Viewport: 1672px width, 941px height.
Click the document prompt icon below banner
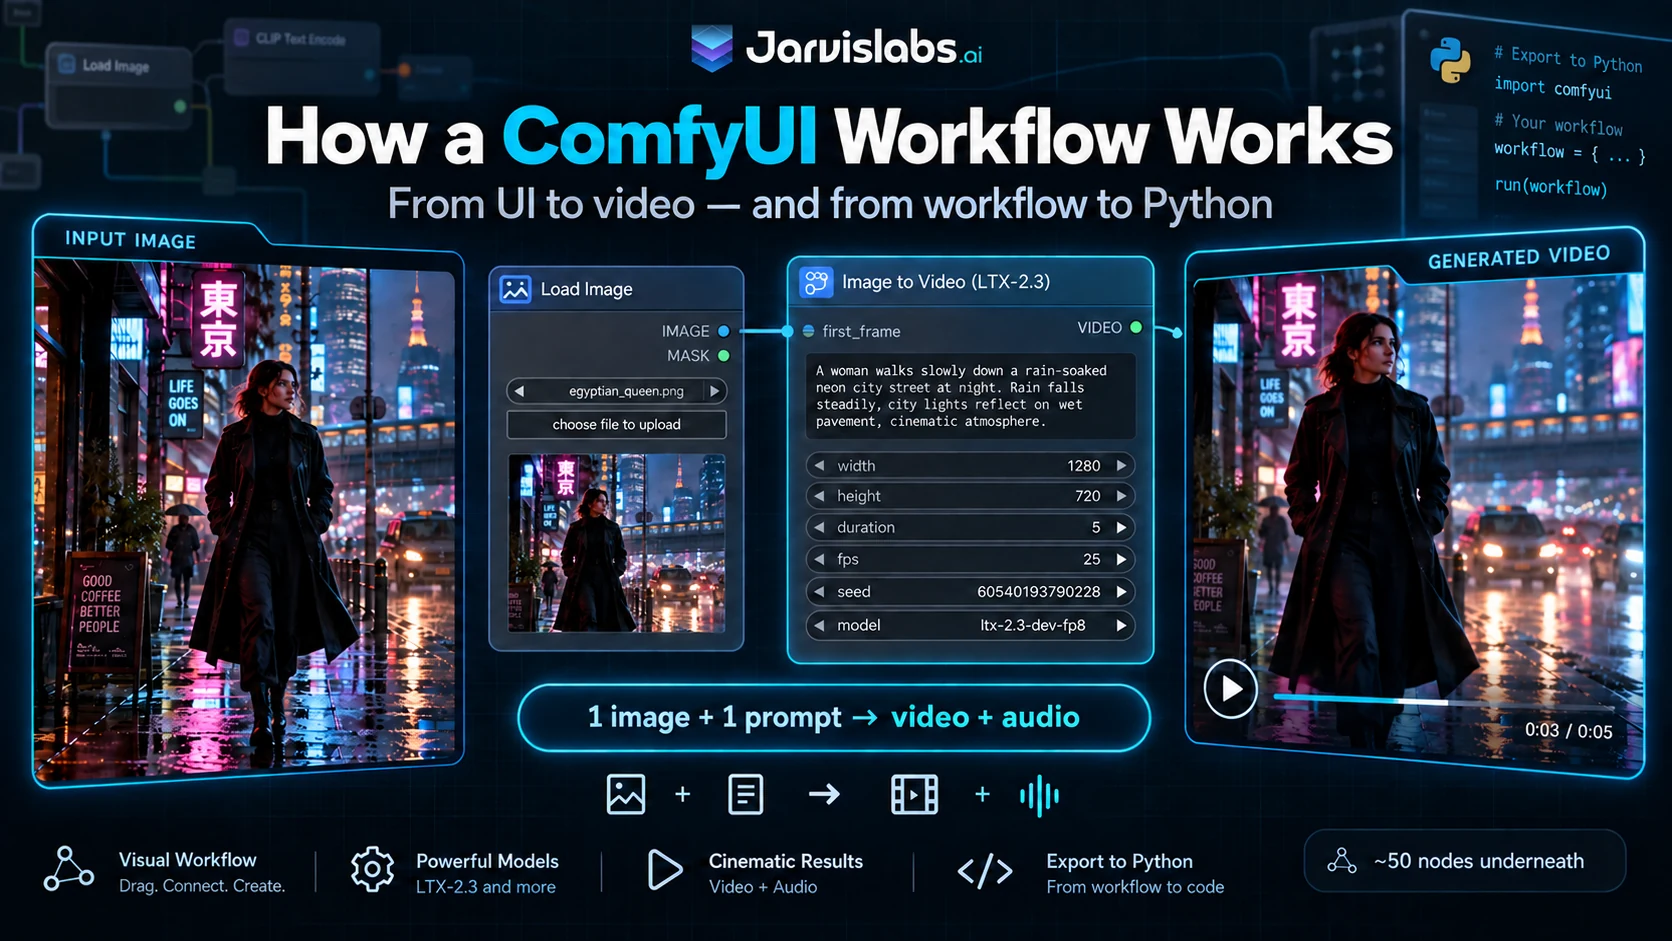coord(746,794)
